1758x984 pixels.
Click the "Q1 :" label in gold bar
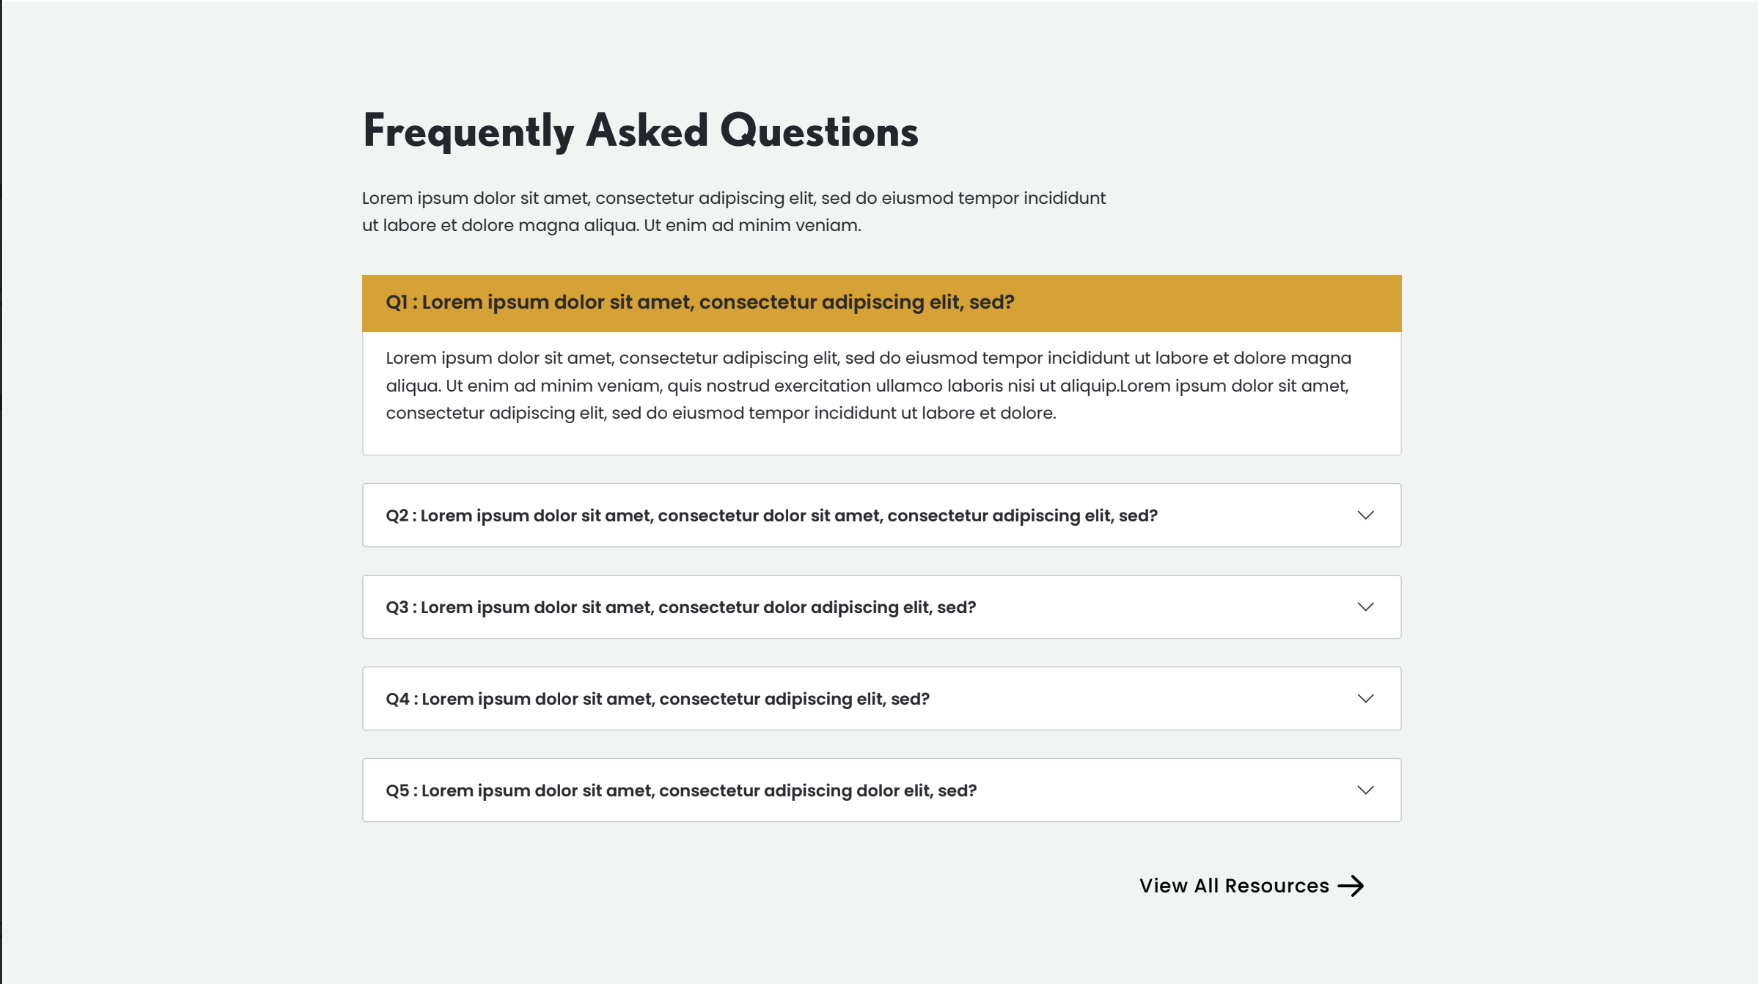pyautogui.click(x=401, y=303)
